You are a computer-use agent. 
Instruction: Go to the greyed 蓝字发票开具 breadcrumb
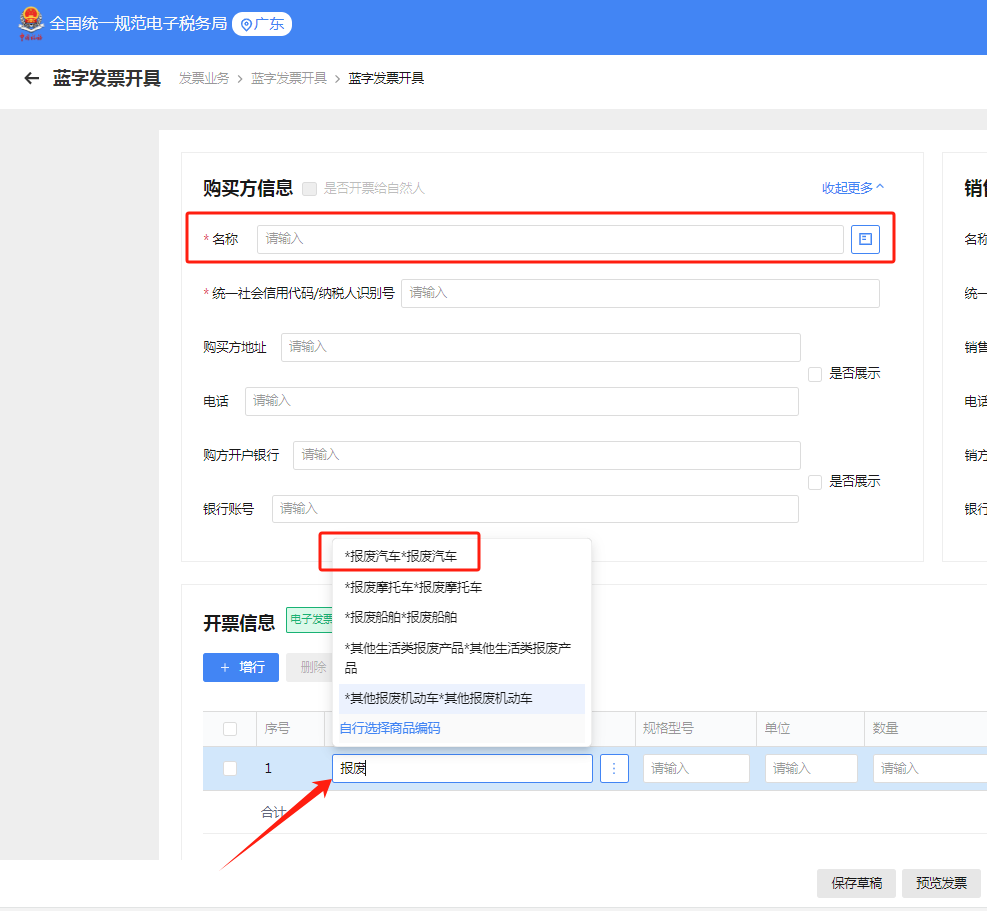click(x=289, y=78)
